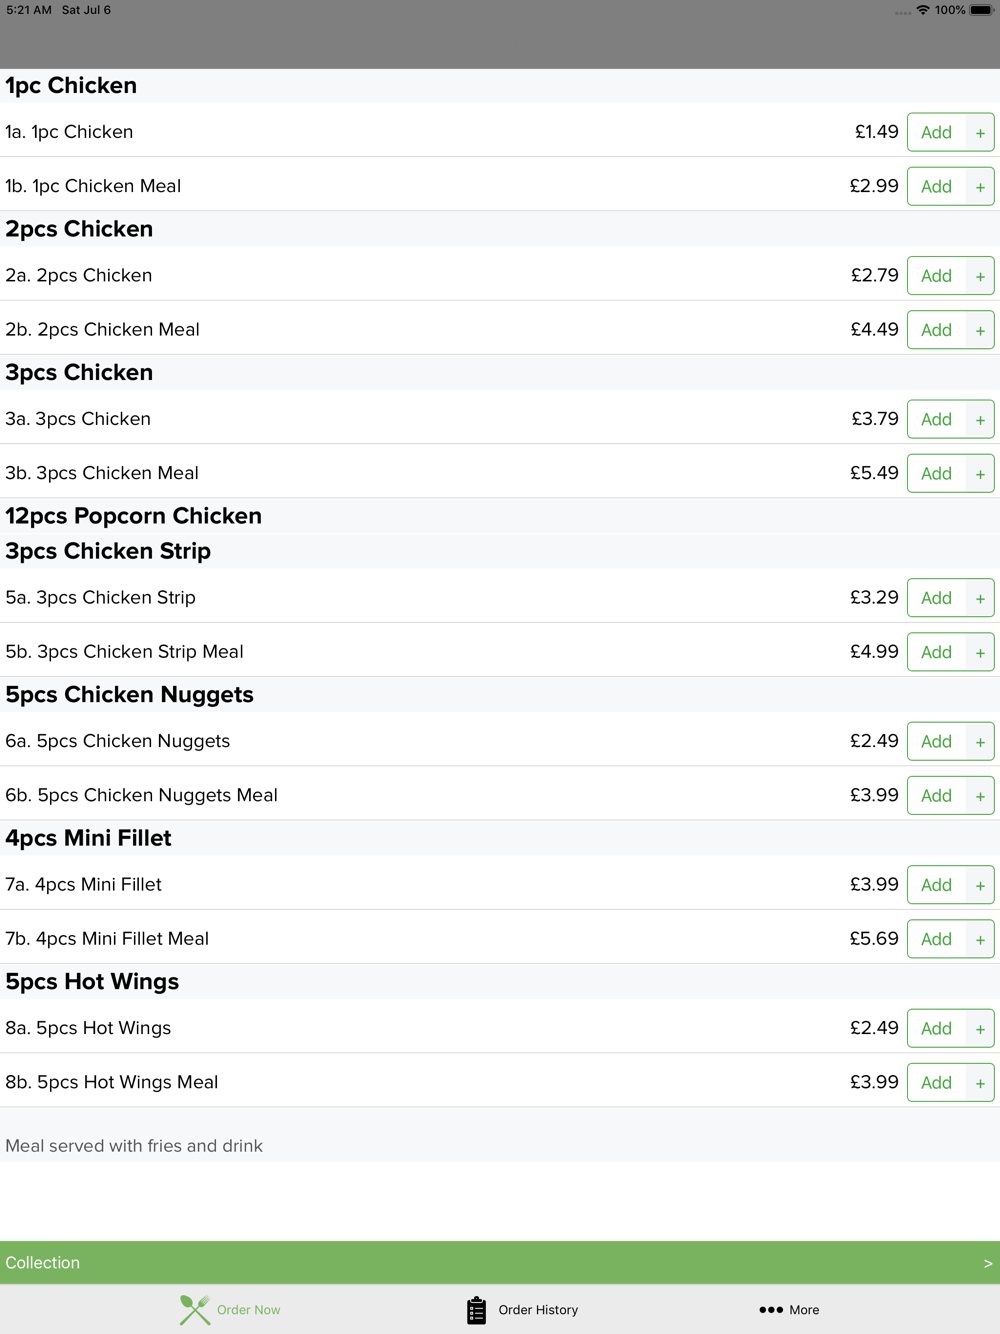Add 3a. 3pcs Chicken to order
Image resolution: width=1000 pixels, height=1334 pixels.
pyautogui.click(x=937, y=420)
